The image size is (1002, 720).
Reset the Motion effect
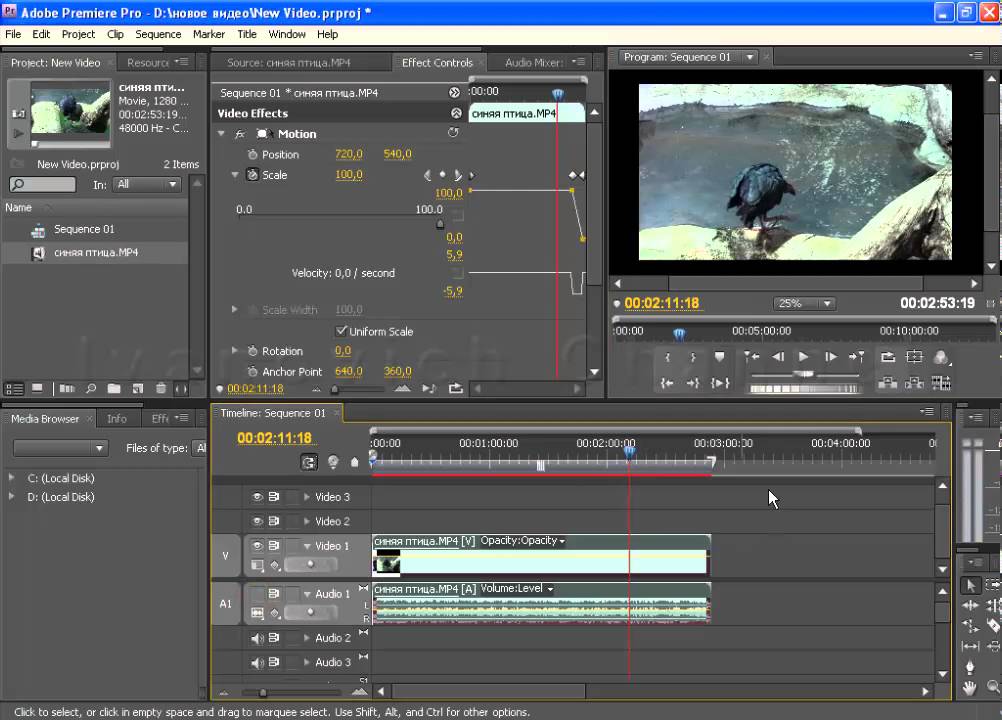coord(453,133)
